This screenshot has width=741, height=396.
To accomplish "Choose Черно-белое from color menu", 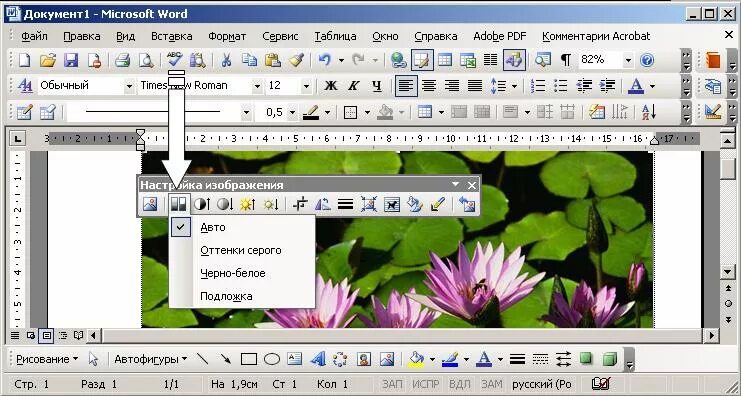I will (241, 273).
